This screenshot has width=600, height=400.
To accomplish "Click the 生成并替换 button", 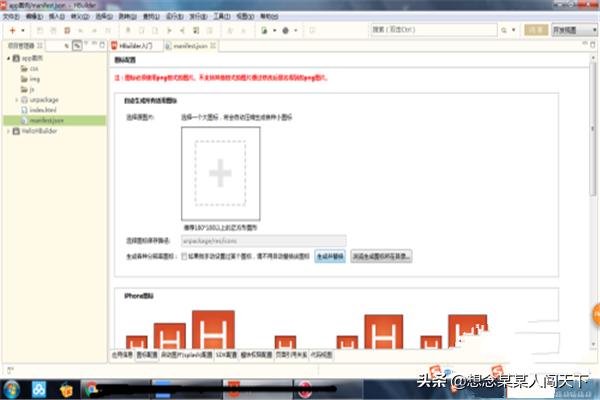I will pyautogui.click(x=329, y=257).
